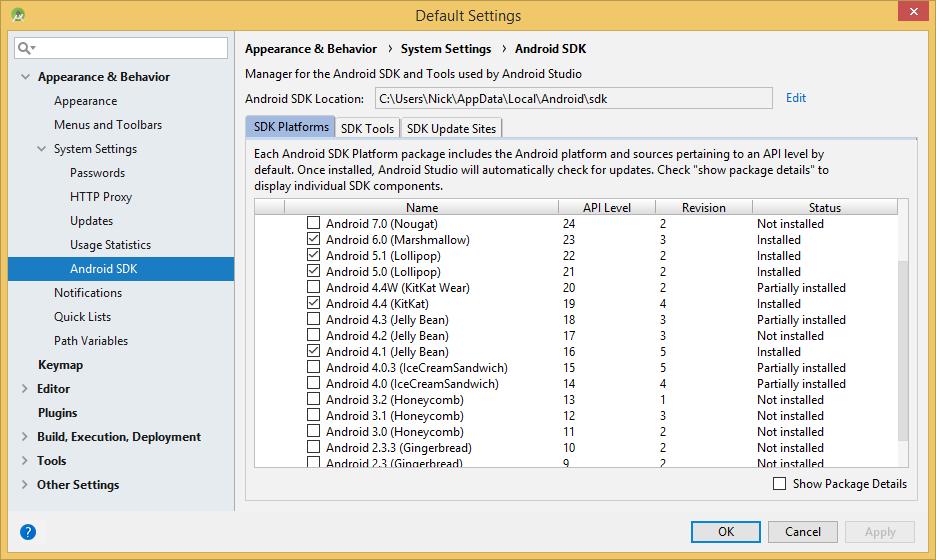Uncheck the Android 6.0 (Marshmallow) checkbox

313,239
